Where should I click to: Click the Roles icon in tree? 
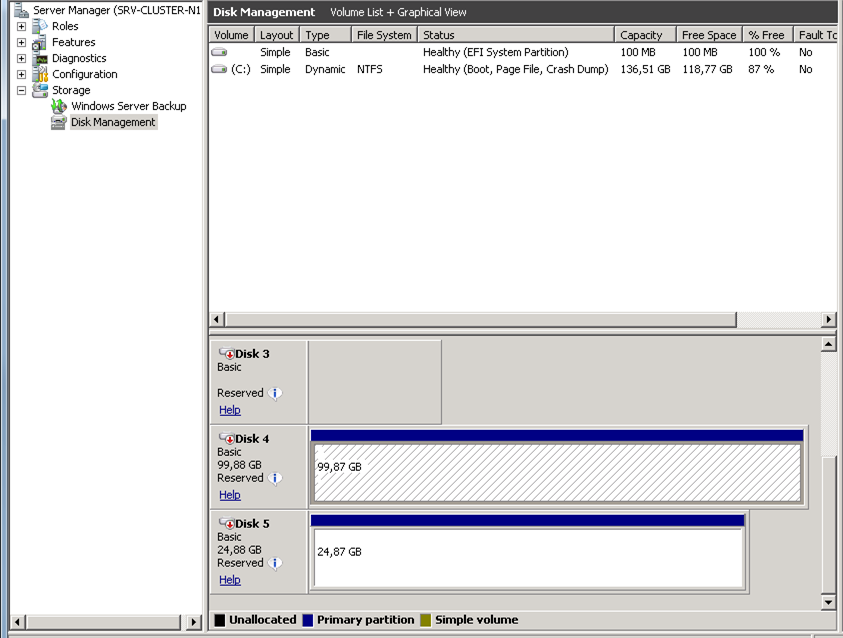click(x=40, y=27)
